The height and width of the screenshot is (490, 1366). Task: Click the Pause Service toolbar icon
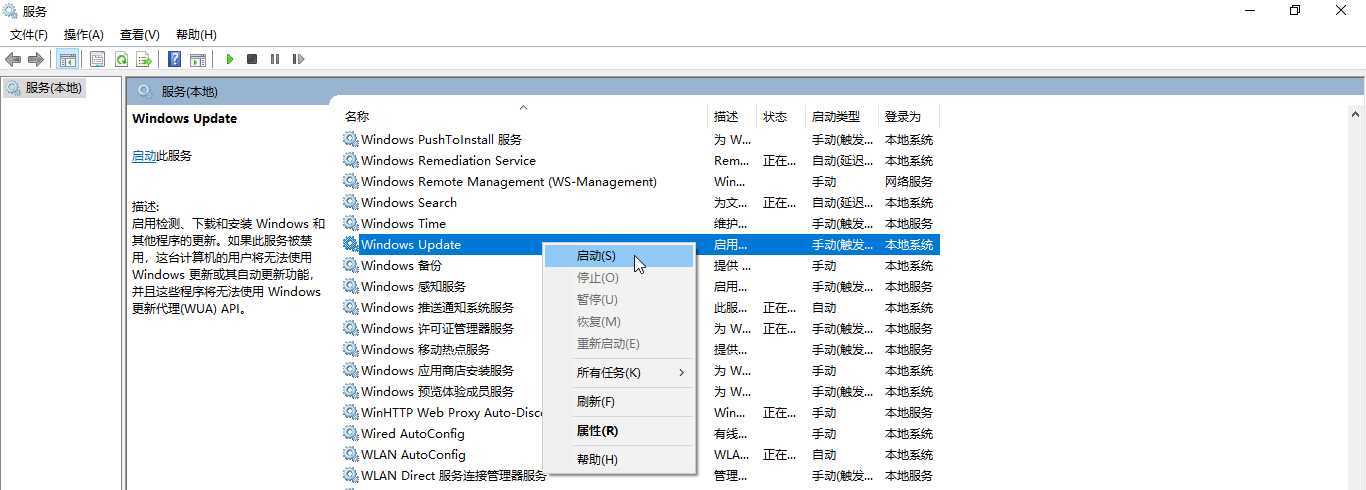[x=275, y=59]
